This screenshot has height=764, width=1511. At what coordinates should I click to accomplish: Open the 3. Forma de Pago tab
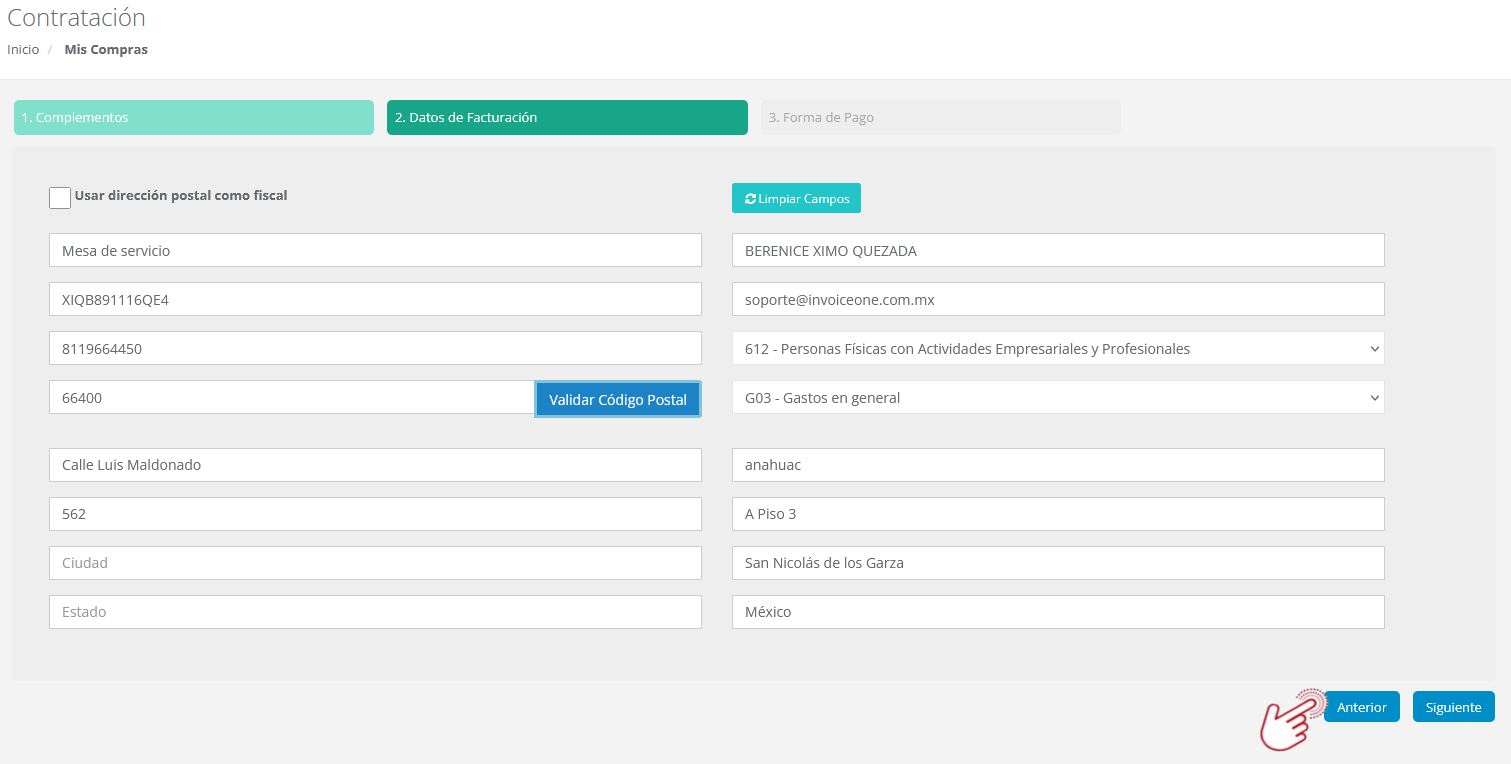click(940, 118)
